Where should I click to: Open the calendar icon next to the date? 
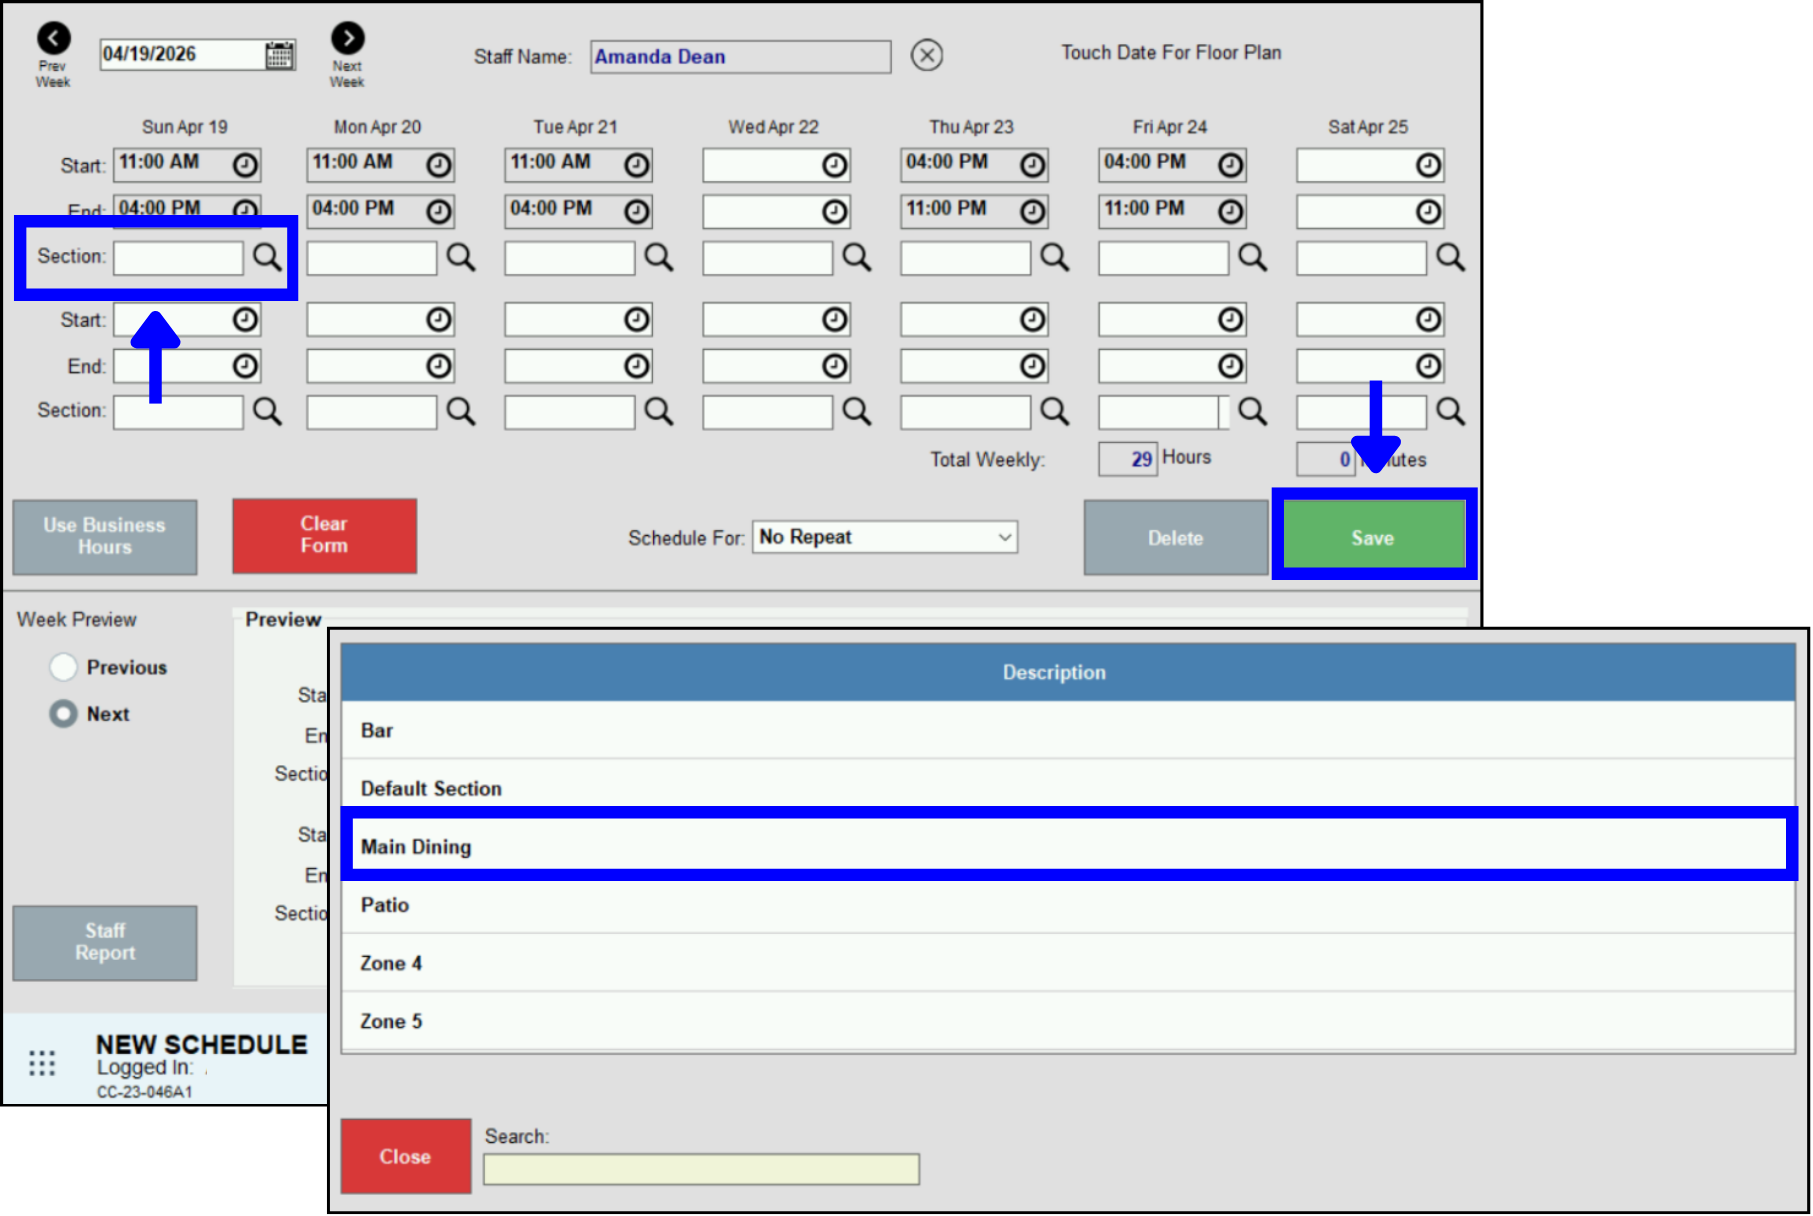(x=281, y=54)
